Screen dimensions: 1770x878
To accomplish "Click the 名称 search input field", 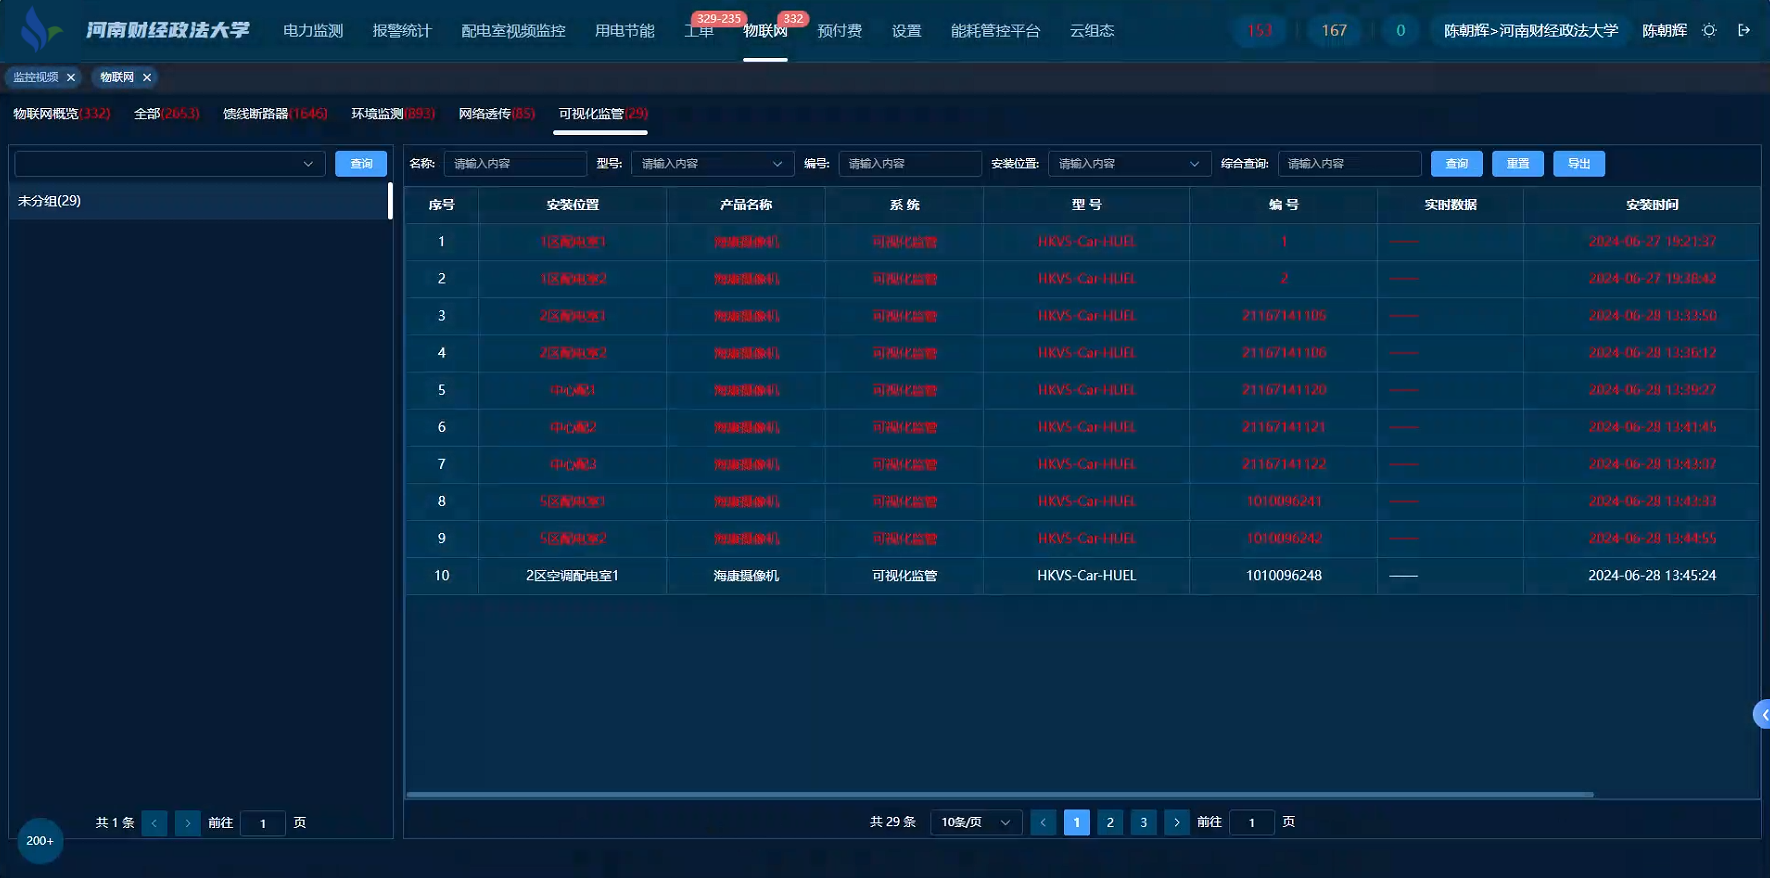I will click(x=514, y=164).
